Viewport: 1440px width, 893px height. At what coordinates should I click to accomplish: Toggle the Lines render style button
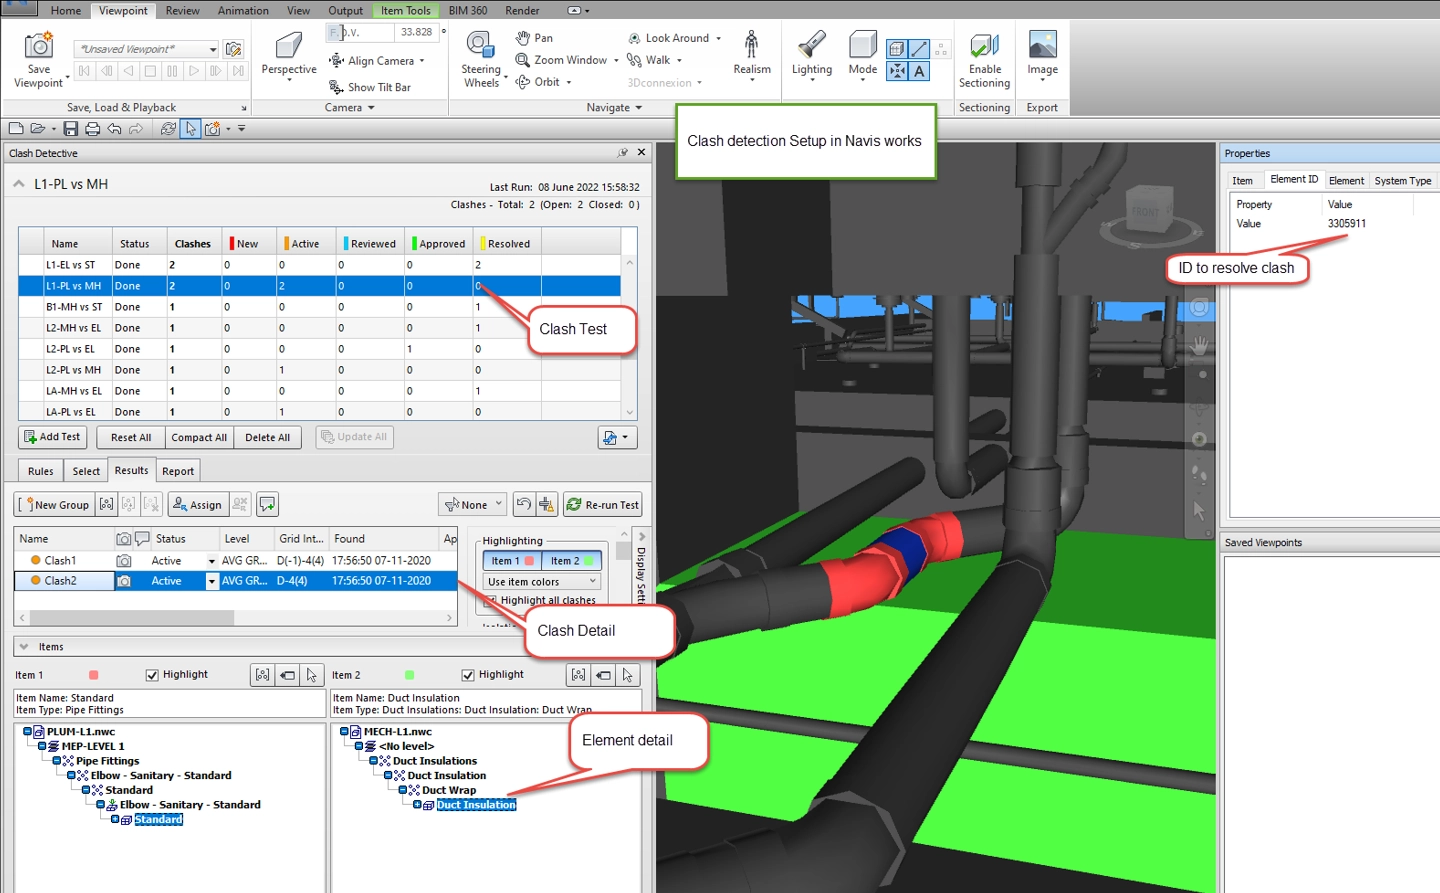(919, 49)
